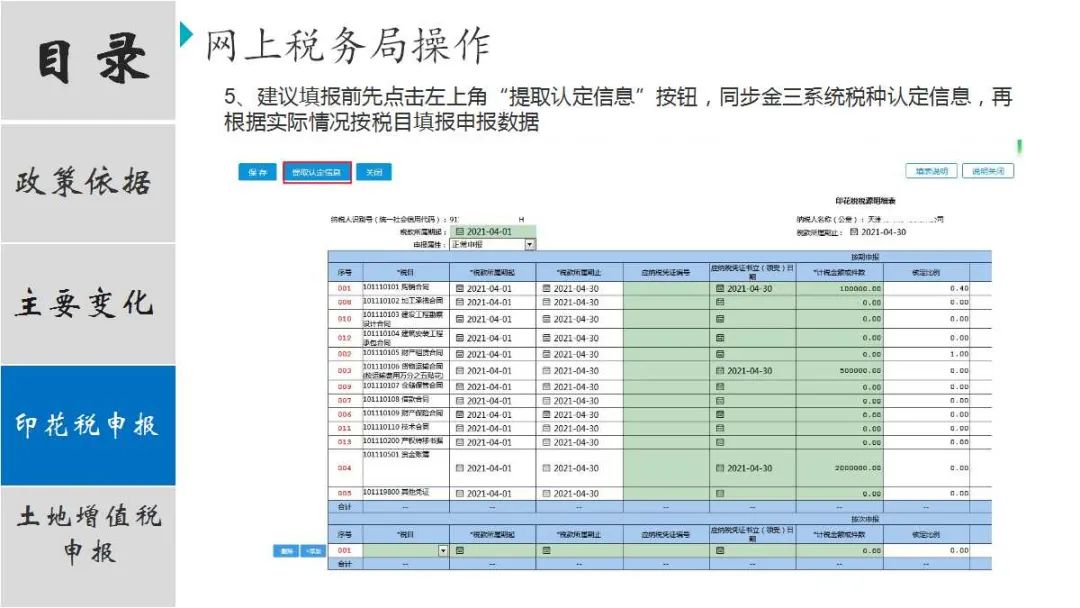Click the 印花税税源明细表 form title
This screenshot has width=1080, height=608.
[x=865, y=201]
